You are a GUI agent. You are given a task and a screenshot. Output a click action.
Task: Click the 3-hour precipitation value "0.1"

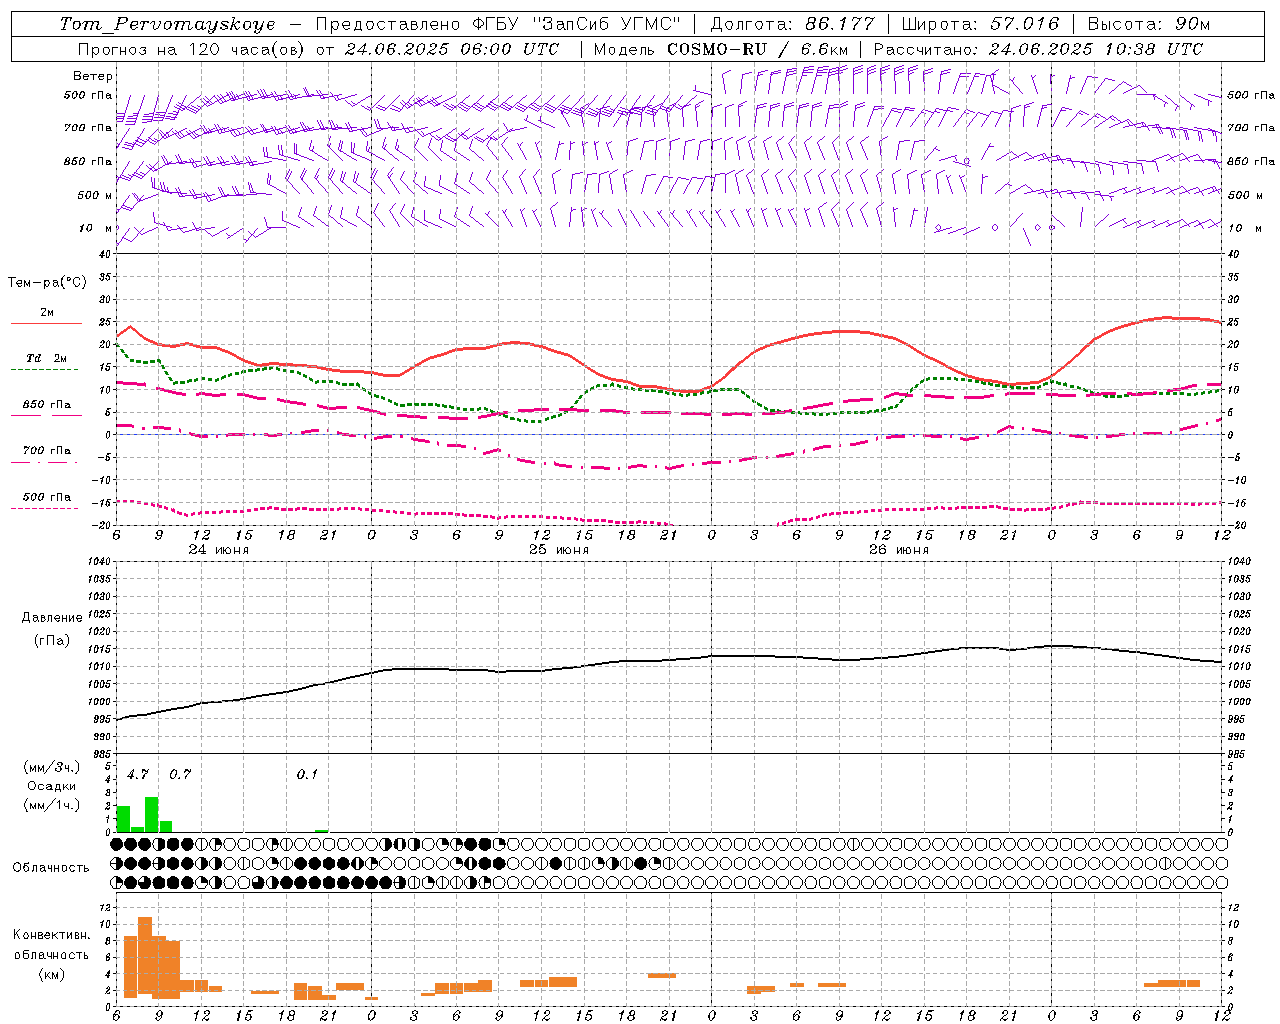(307, 774)
